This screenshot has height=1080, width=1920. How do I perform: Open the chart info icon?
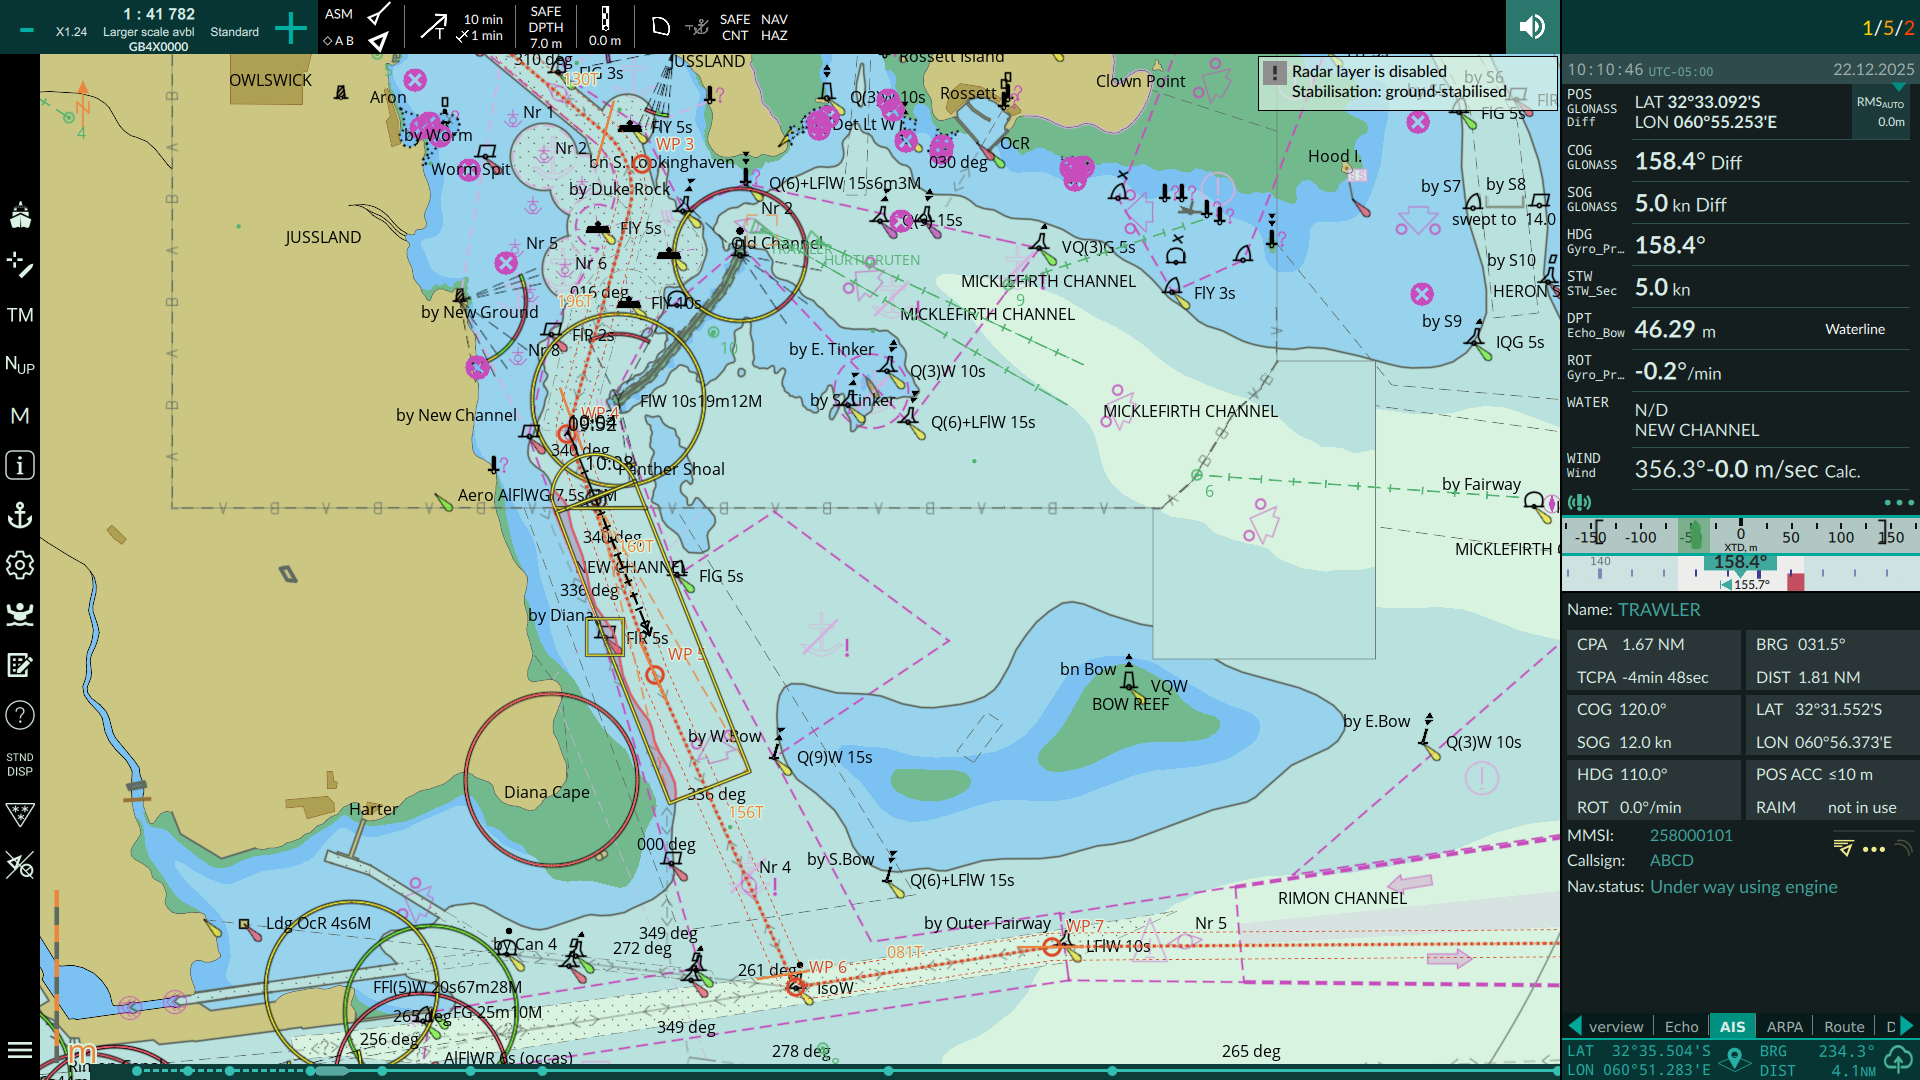20,465
